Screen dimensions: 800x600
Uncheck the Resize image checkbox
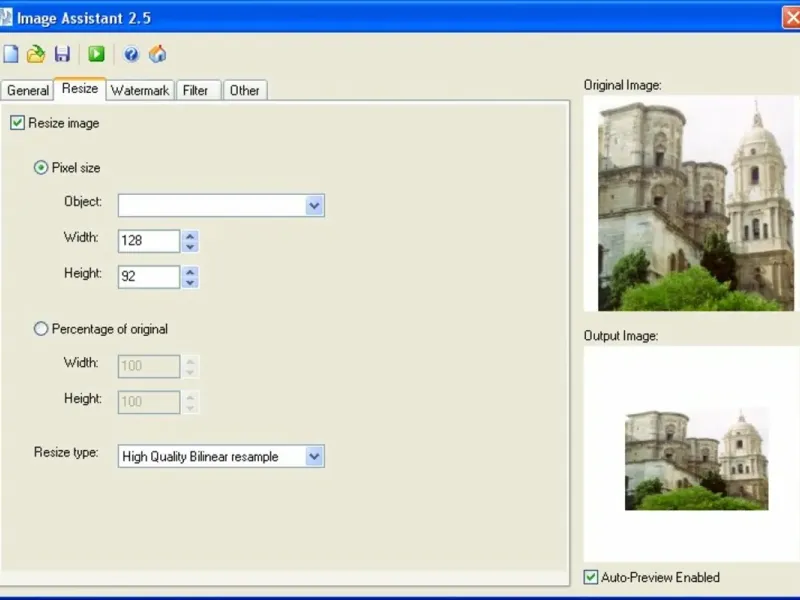[17, 123]
